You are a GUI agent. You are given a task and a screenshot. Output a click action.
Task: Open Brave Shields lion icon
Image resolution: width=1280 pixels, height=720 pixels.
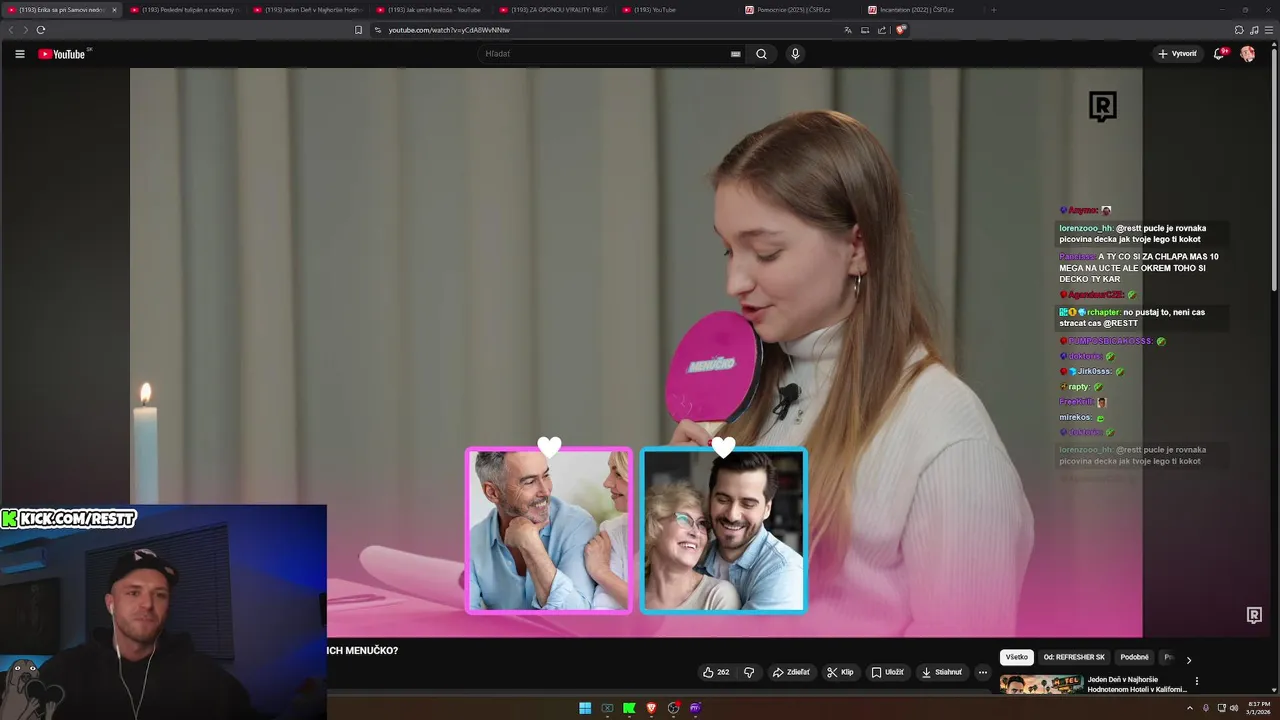[901, 30]
